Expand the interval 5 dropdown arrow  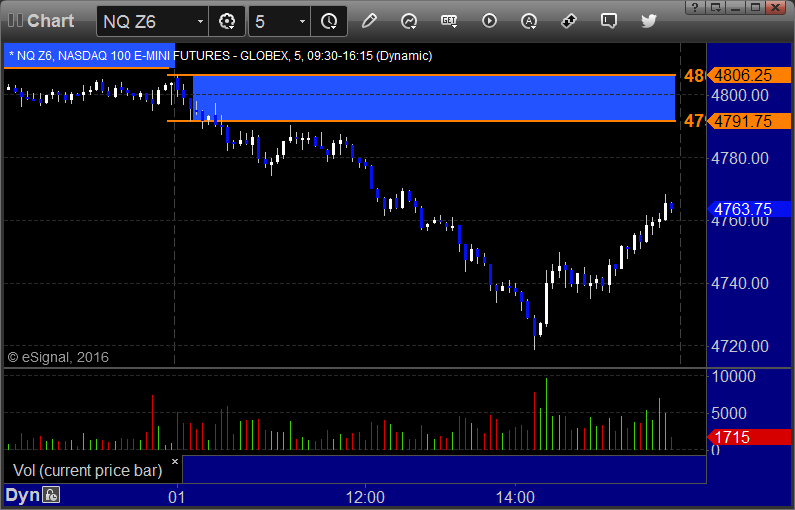[x=302, y=21]
